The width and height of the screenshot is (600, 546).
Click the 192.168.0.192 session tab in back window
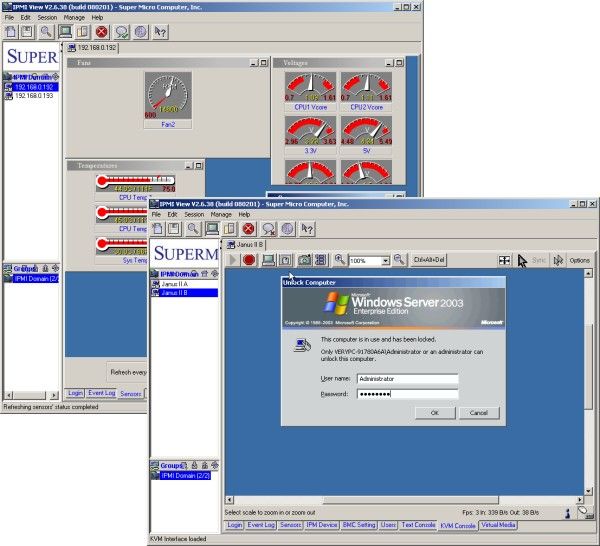[93, 48]
